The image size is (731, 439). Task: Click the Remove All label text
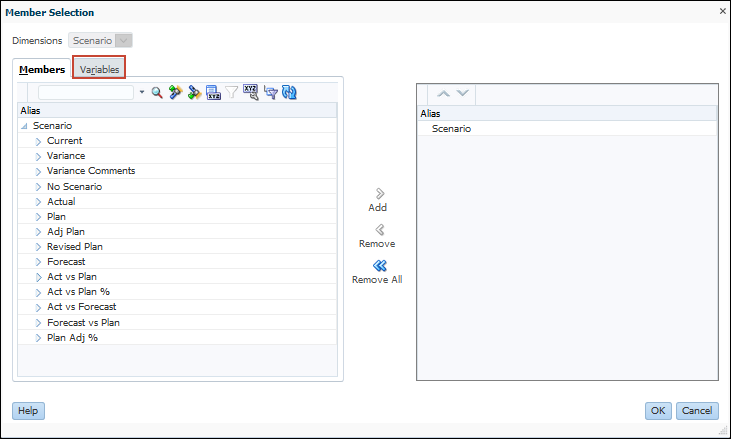point(377,280)
